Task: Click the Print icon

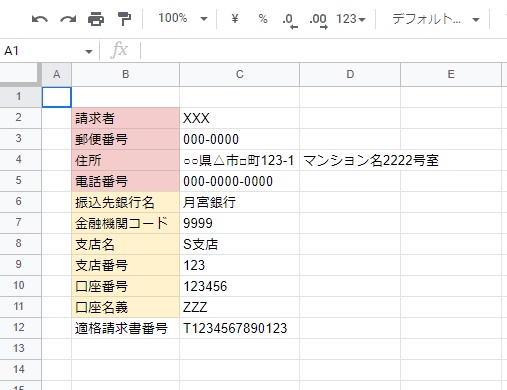Action: click(x=96, y=19)
